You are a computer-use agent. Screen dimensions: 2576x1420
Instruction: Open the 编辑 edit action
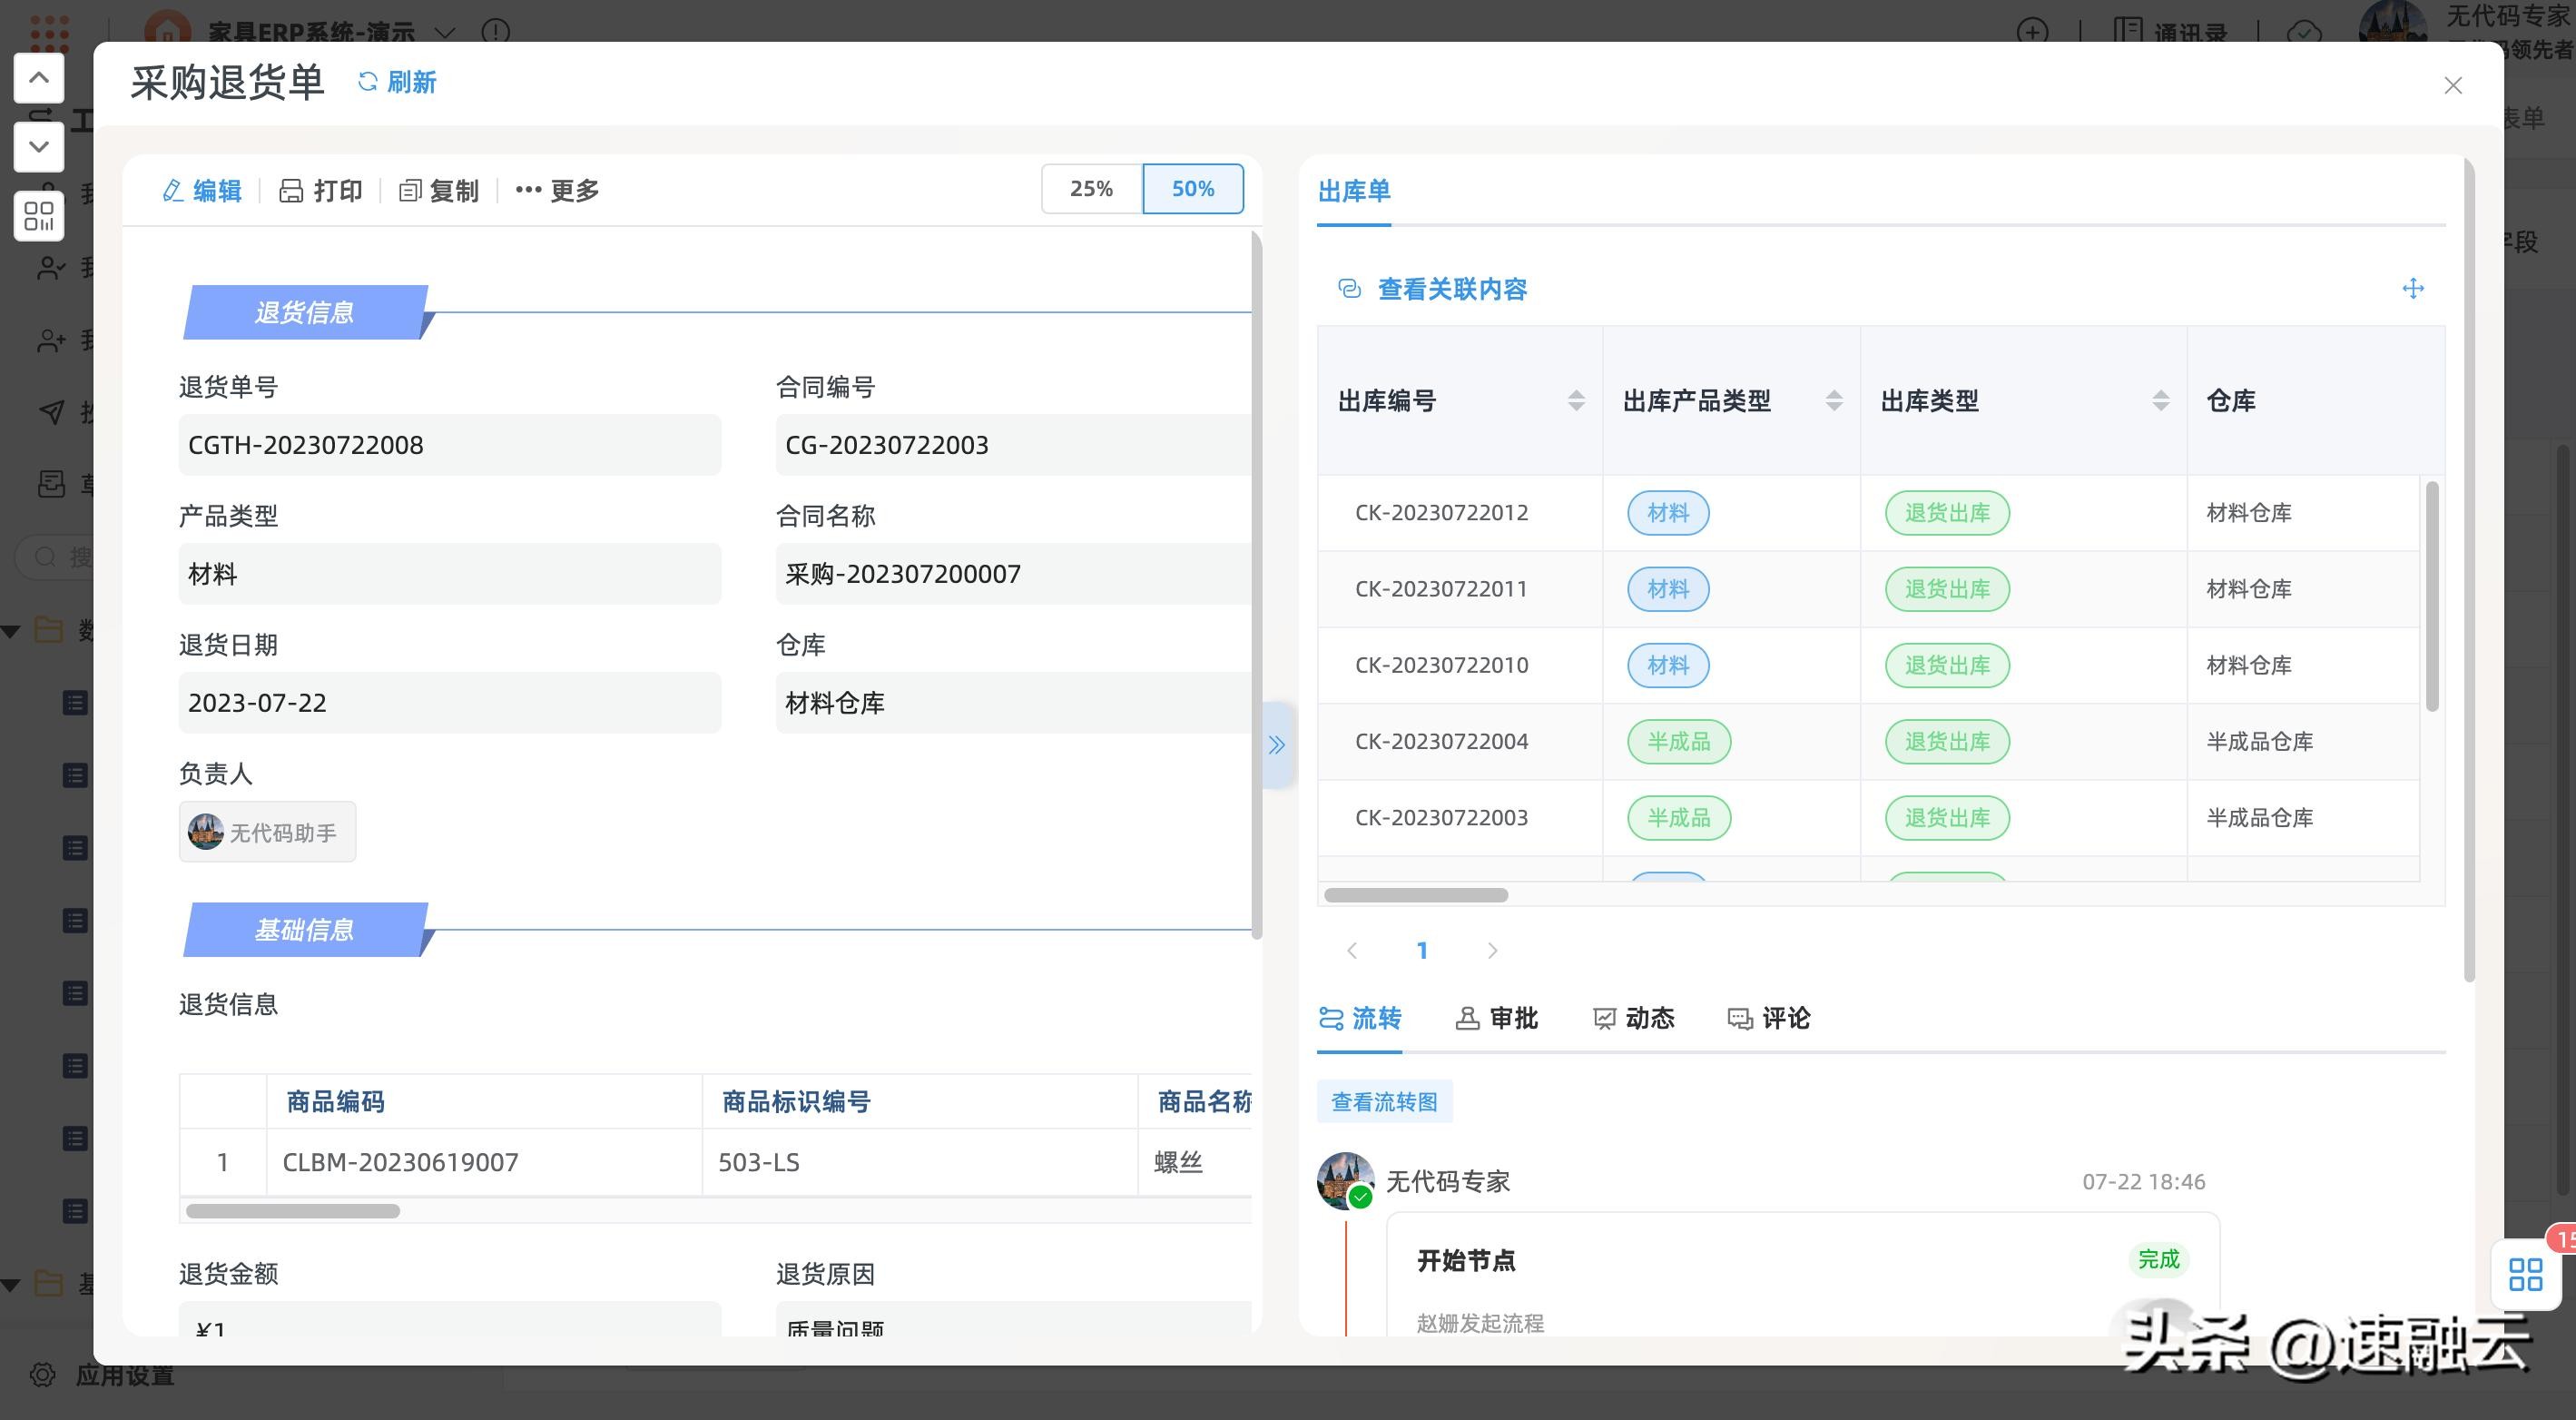tap(202, 190)
